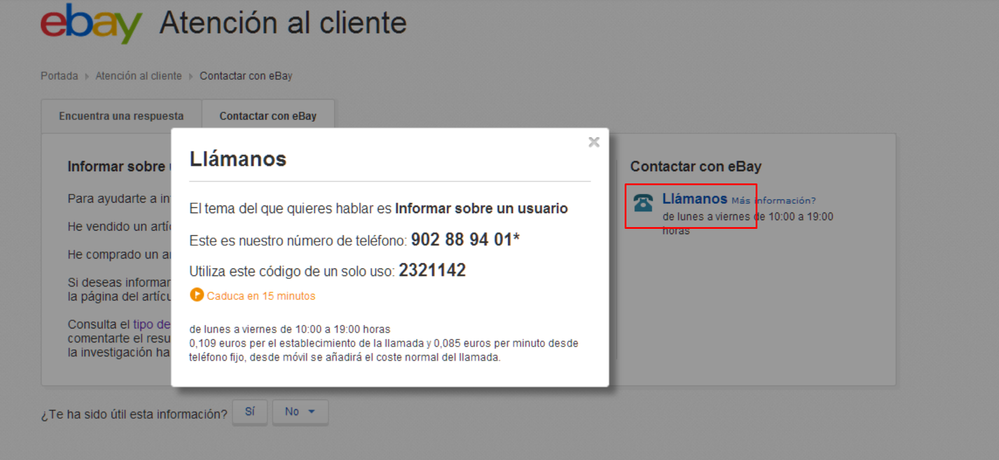
Task: Open the "Más información?" link
Action: pos(773,201)
